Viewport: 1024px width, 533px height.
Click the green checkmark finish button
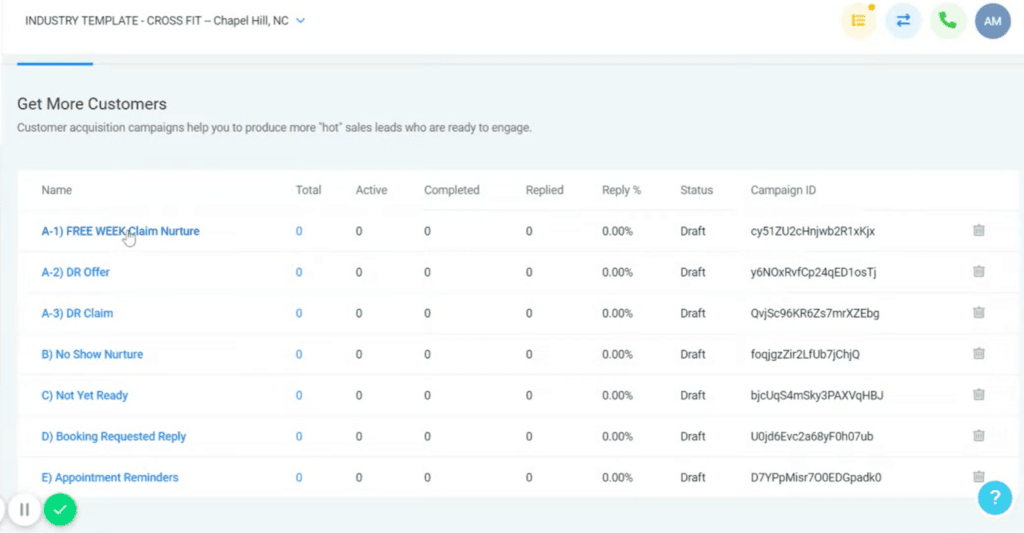tap(60, 509)
